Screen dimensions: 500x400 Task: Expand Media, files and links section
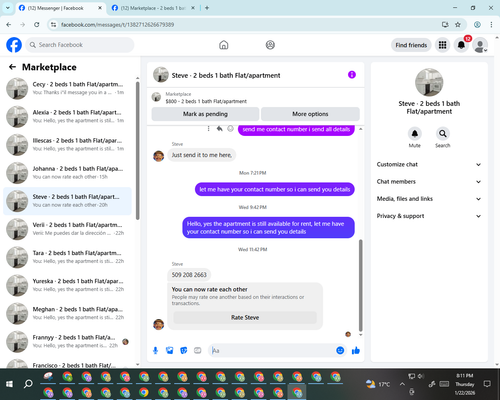coord(429,199)
